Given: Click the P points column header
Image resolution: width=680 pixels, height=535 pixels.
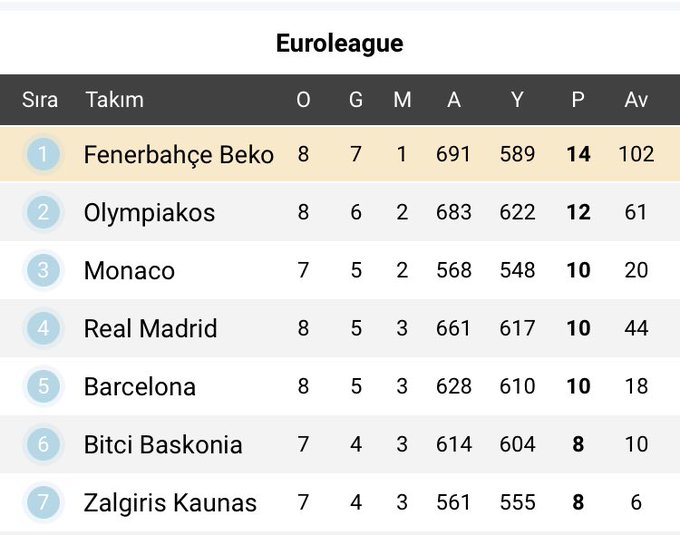Looking at the screenshot, I should 578,100.
